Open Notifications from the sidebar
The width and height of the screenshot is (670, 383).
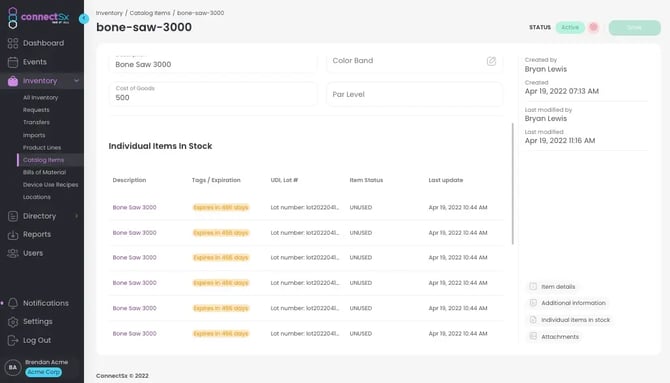46,303
